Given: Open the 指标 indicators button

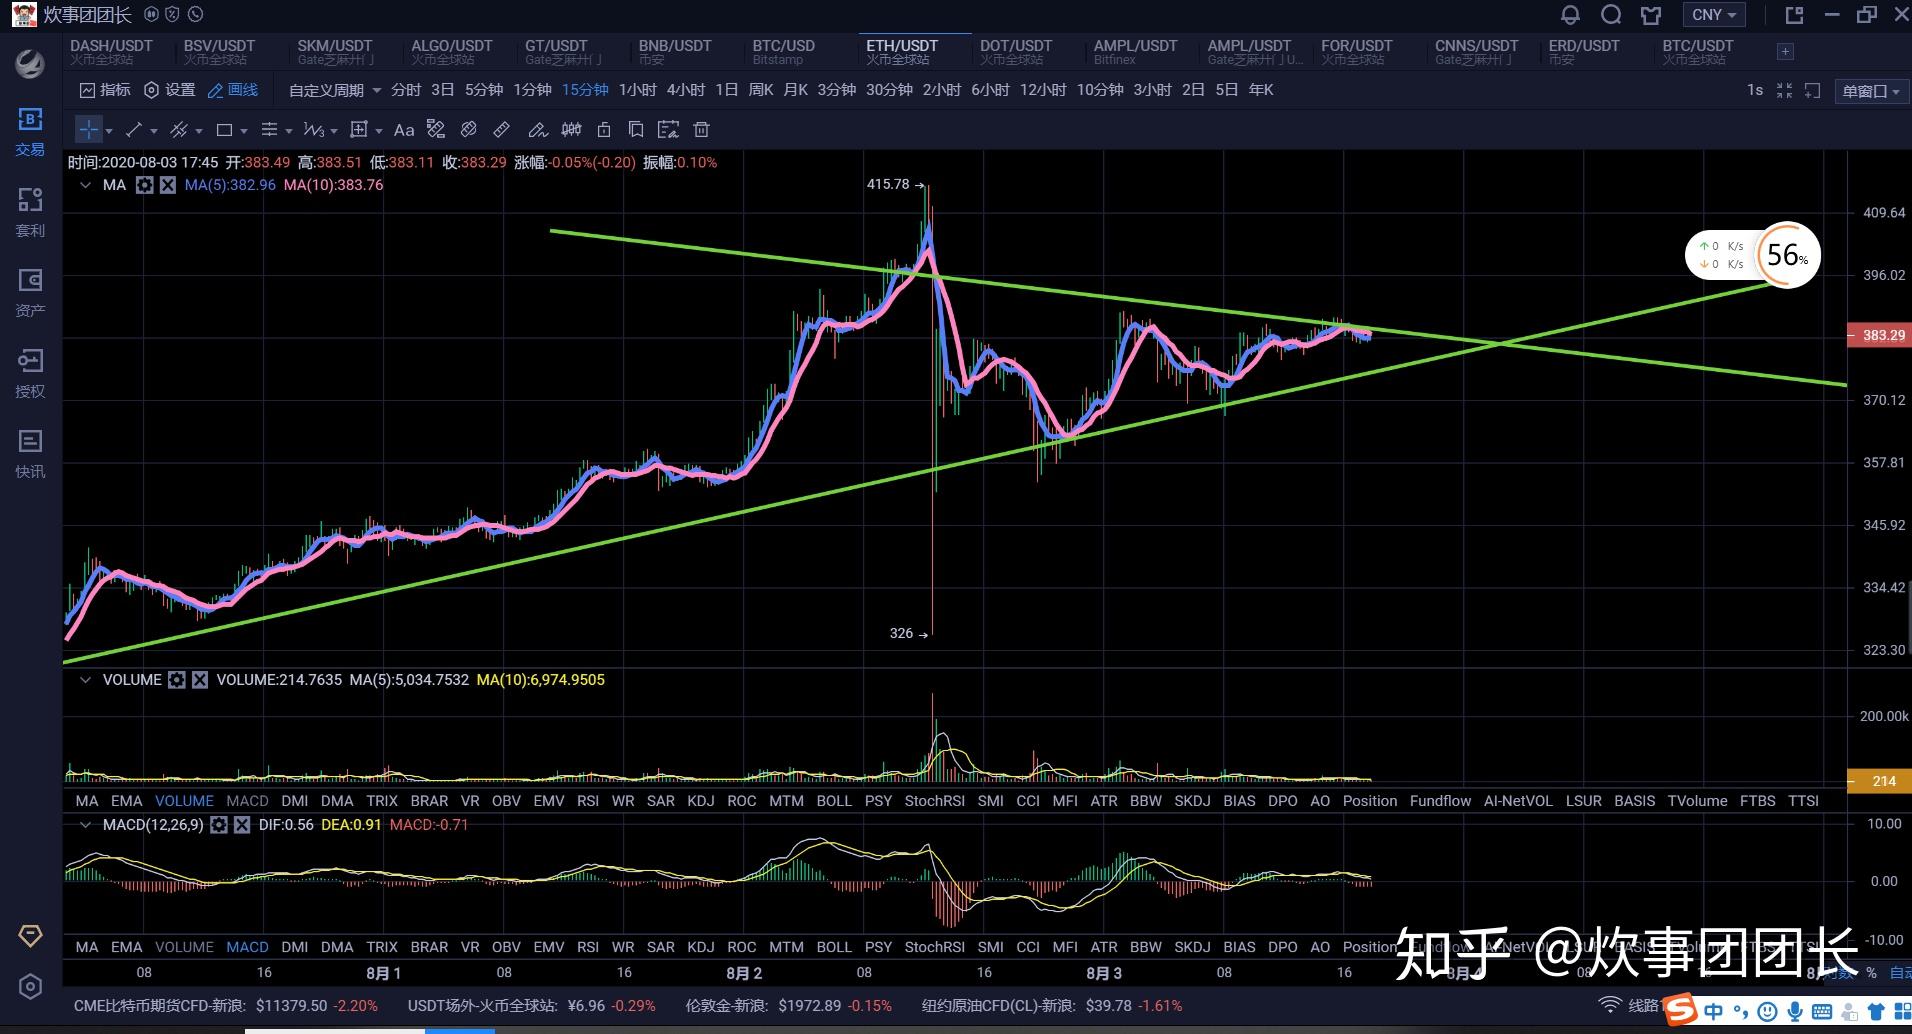Looking at the screenshot, I should point(105,90).
